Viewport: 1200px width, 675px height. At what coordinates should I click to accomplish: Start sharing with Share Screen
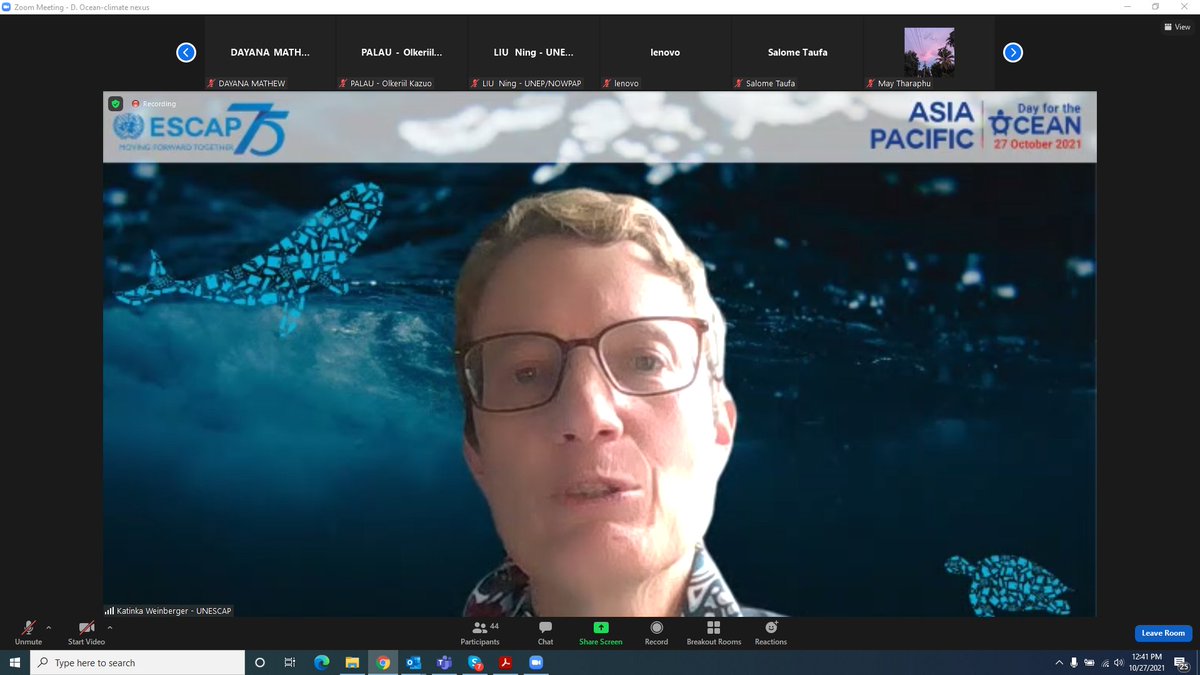pos(600,632)
